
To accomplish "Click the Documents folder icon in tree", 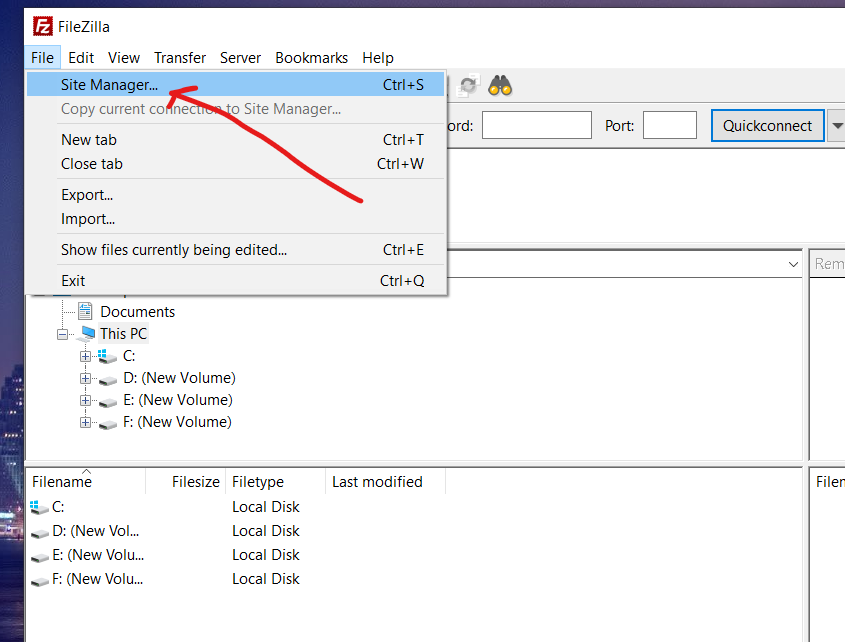I will [x=85, y=312].
